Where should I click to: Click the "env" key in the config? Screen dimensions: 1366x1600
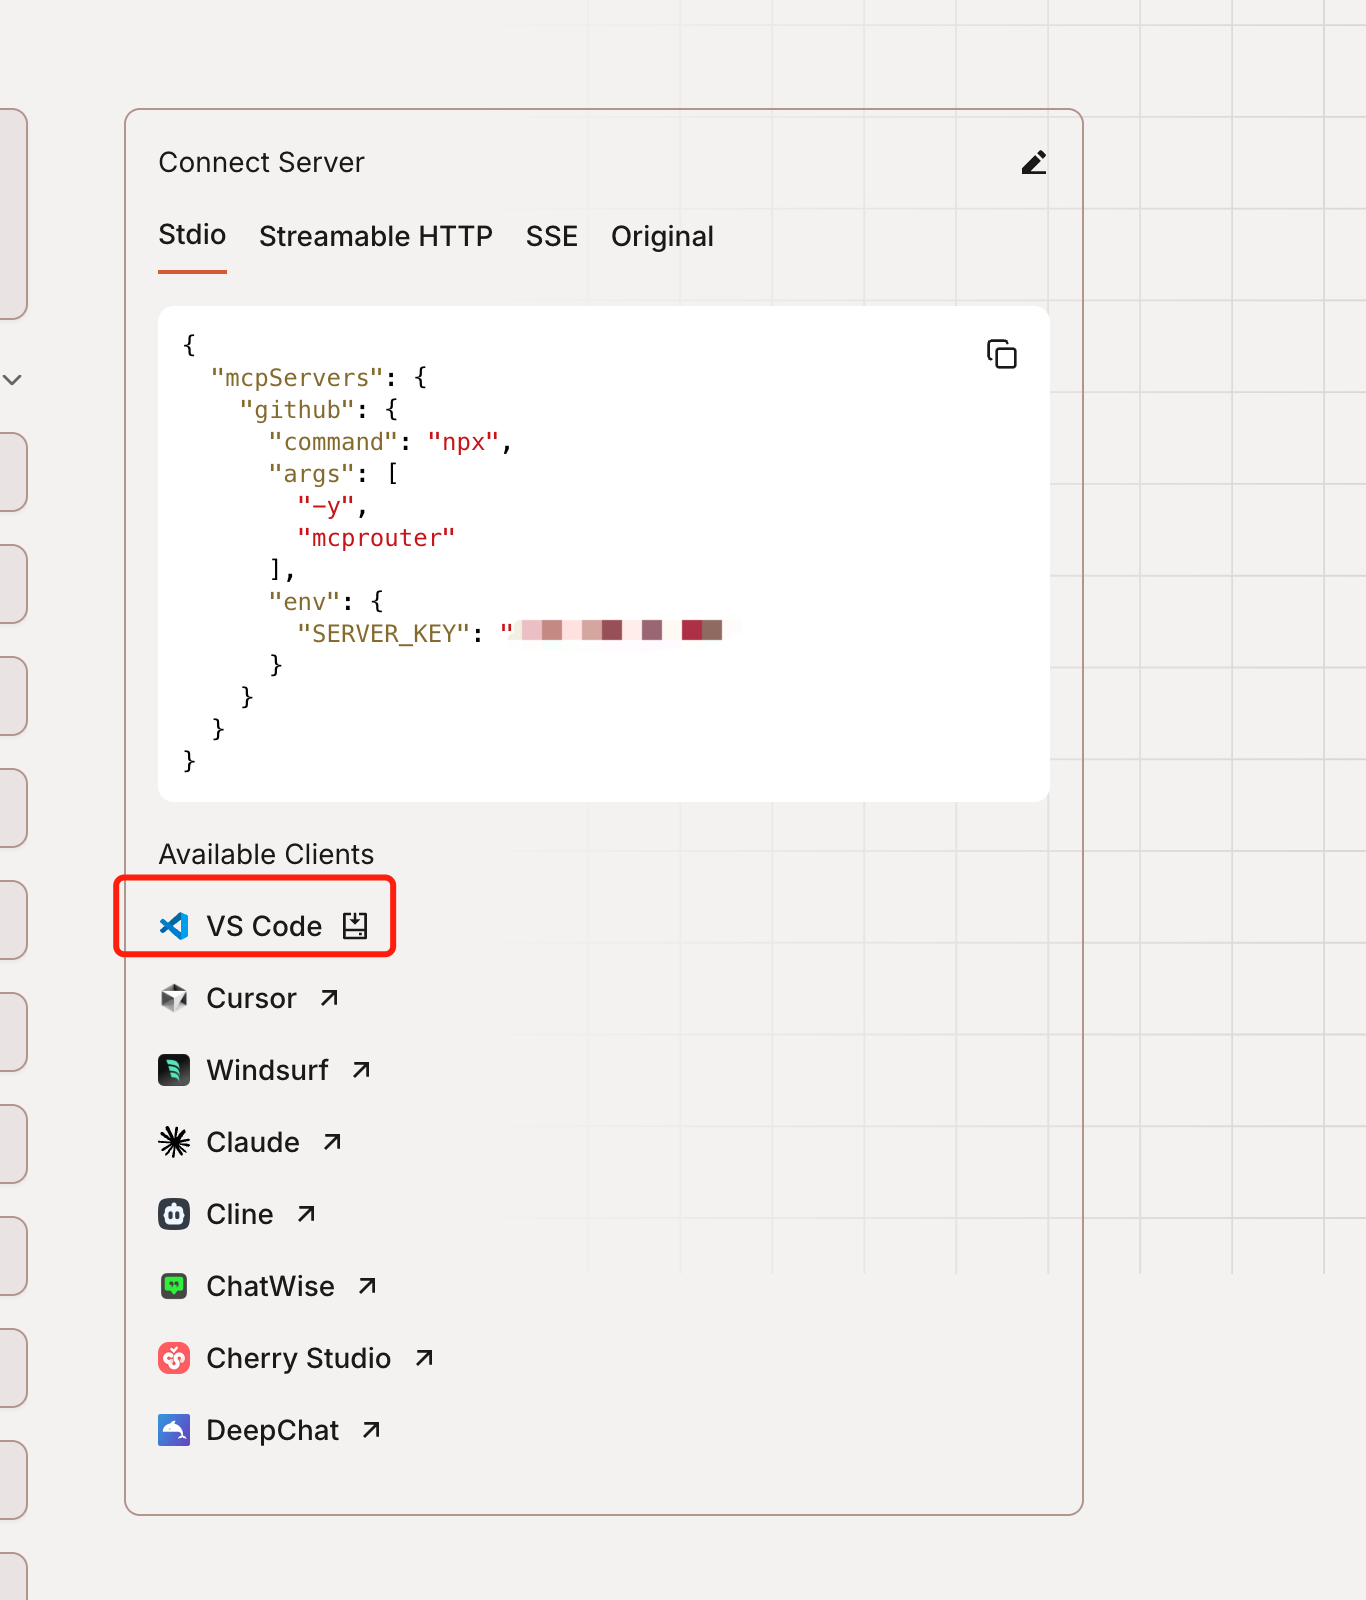(304, 602)
